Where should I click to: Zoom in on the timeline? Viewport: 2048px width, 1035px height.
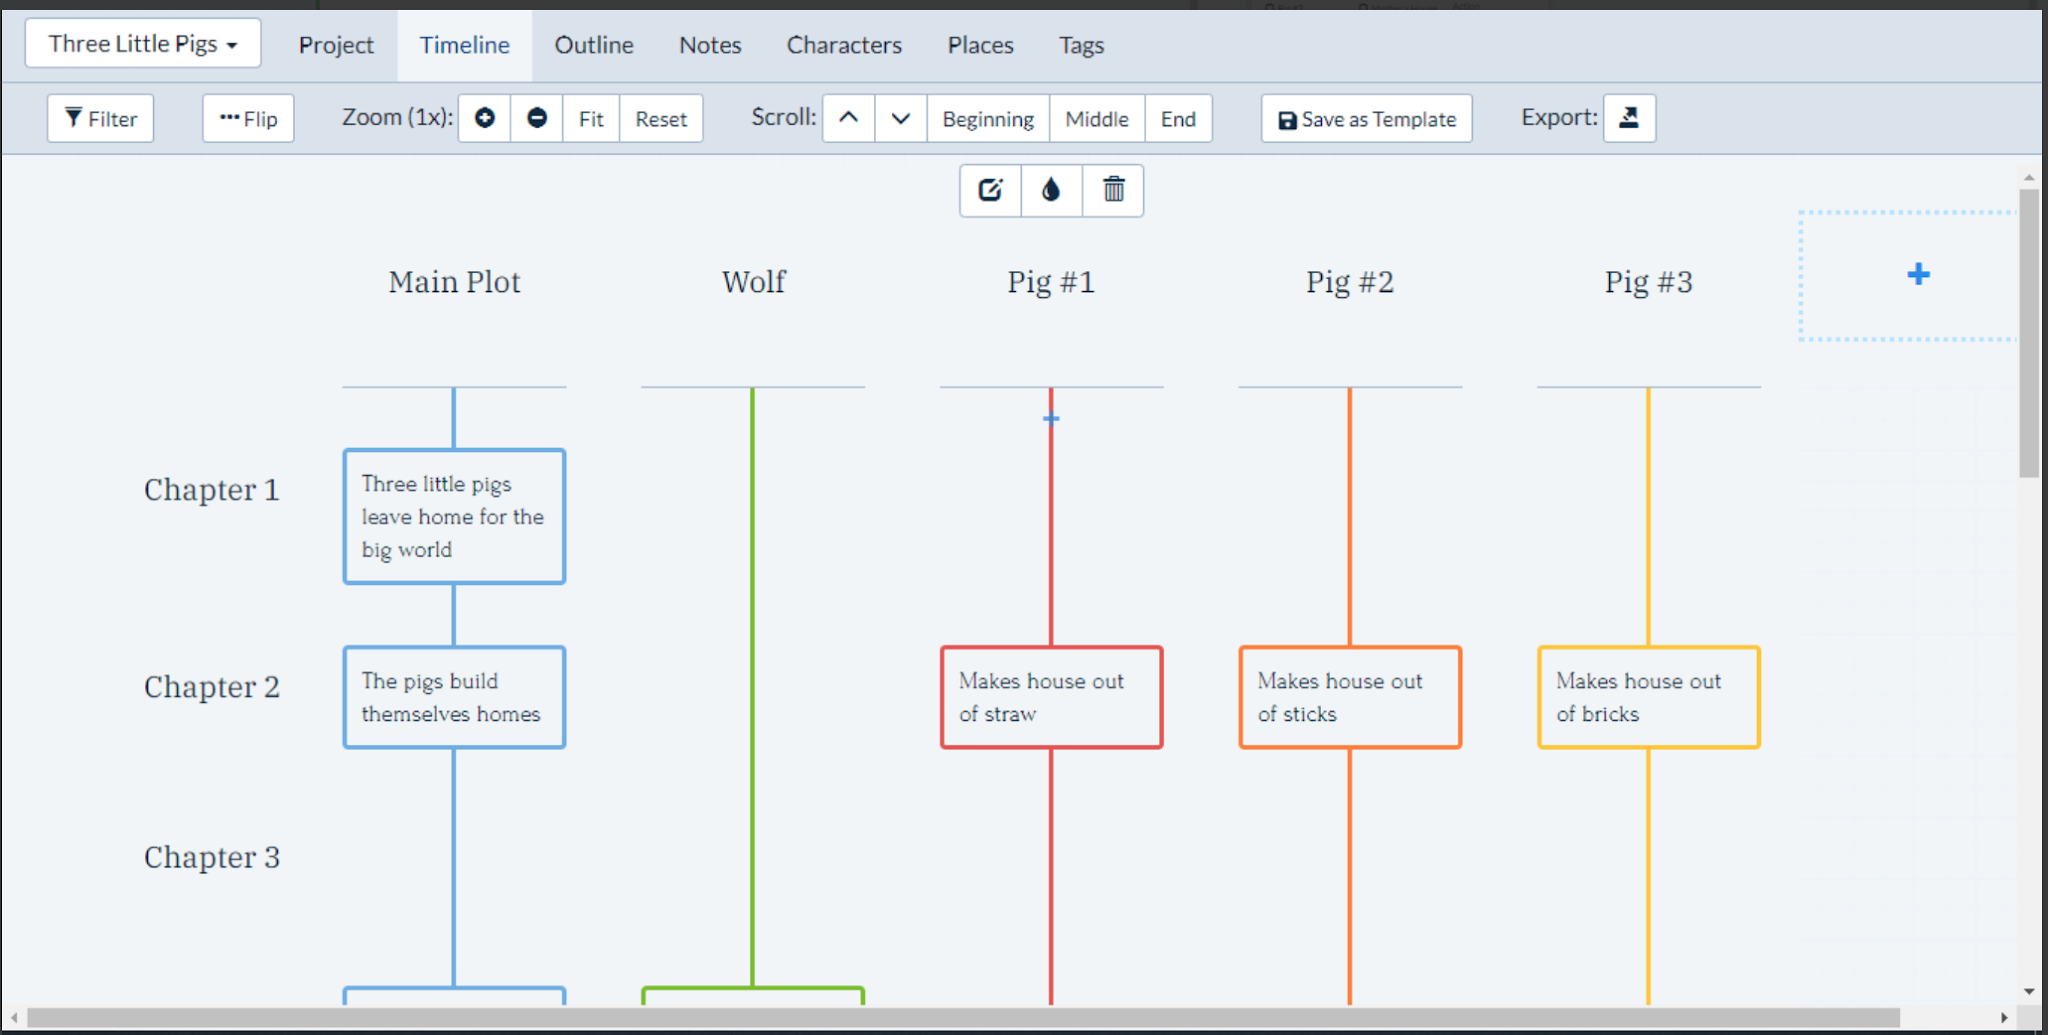tap(484, 118)
